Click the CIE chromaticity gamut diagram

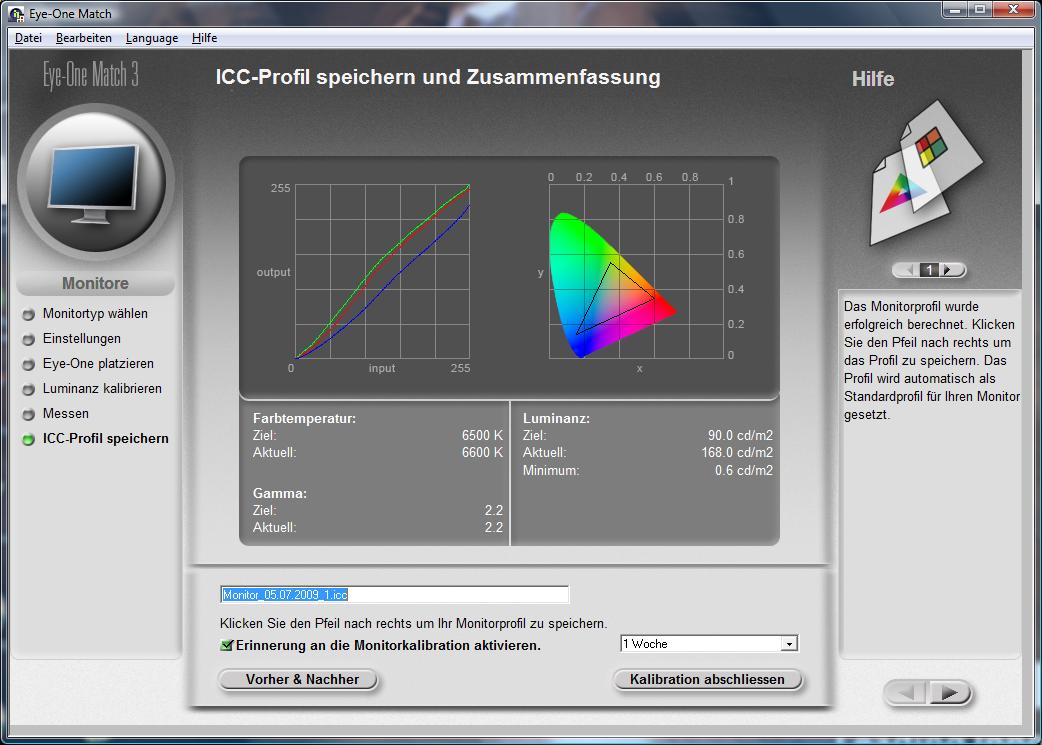[636, 271]
